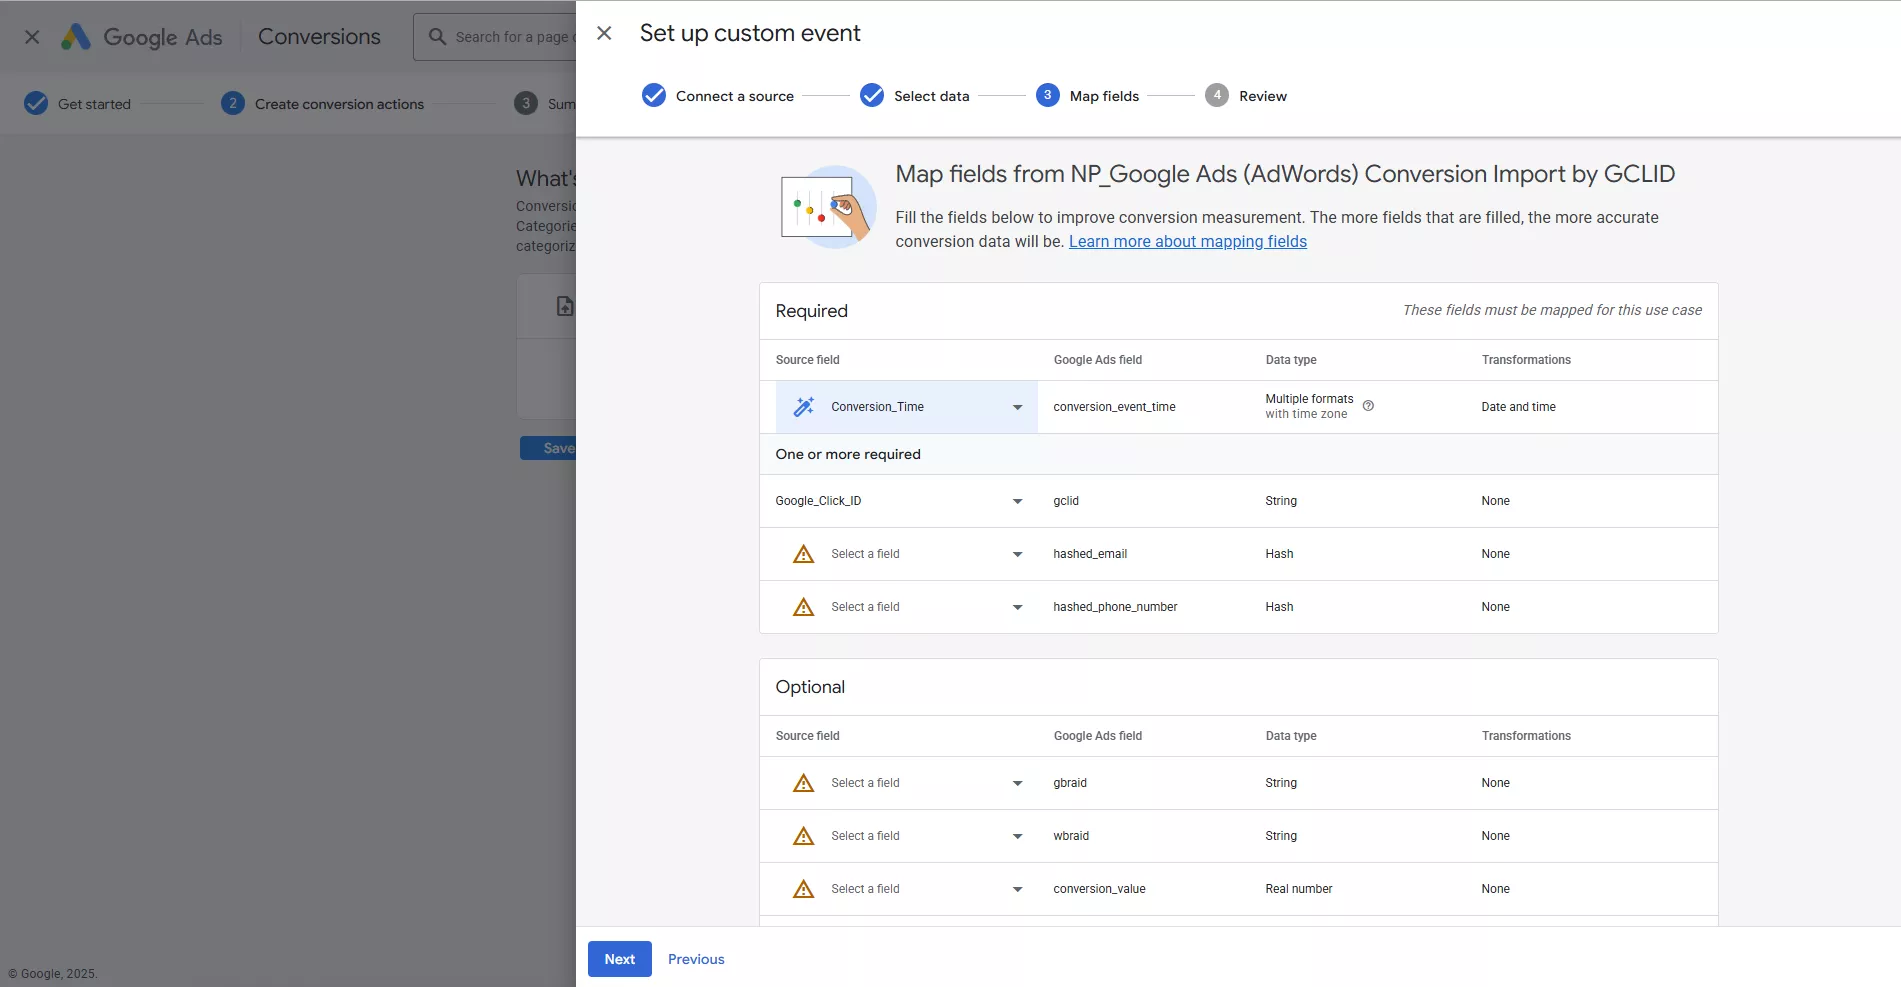Click the Next button

tap(619, 958)
